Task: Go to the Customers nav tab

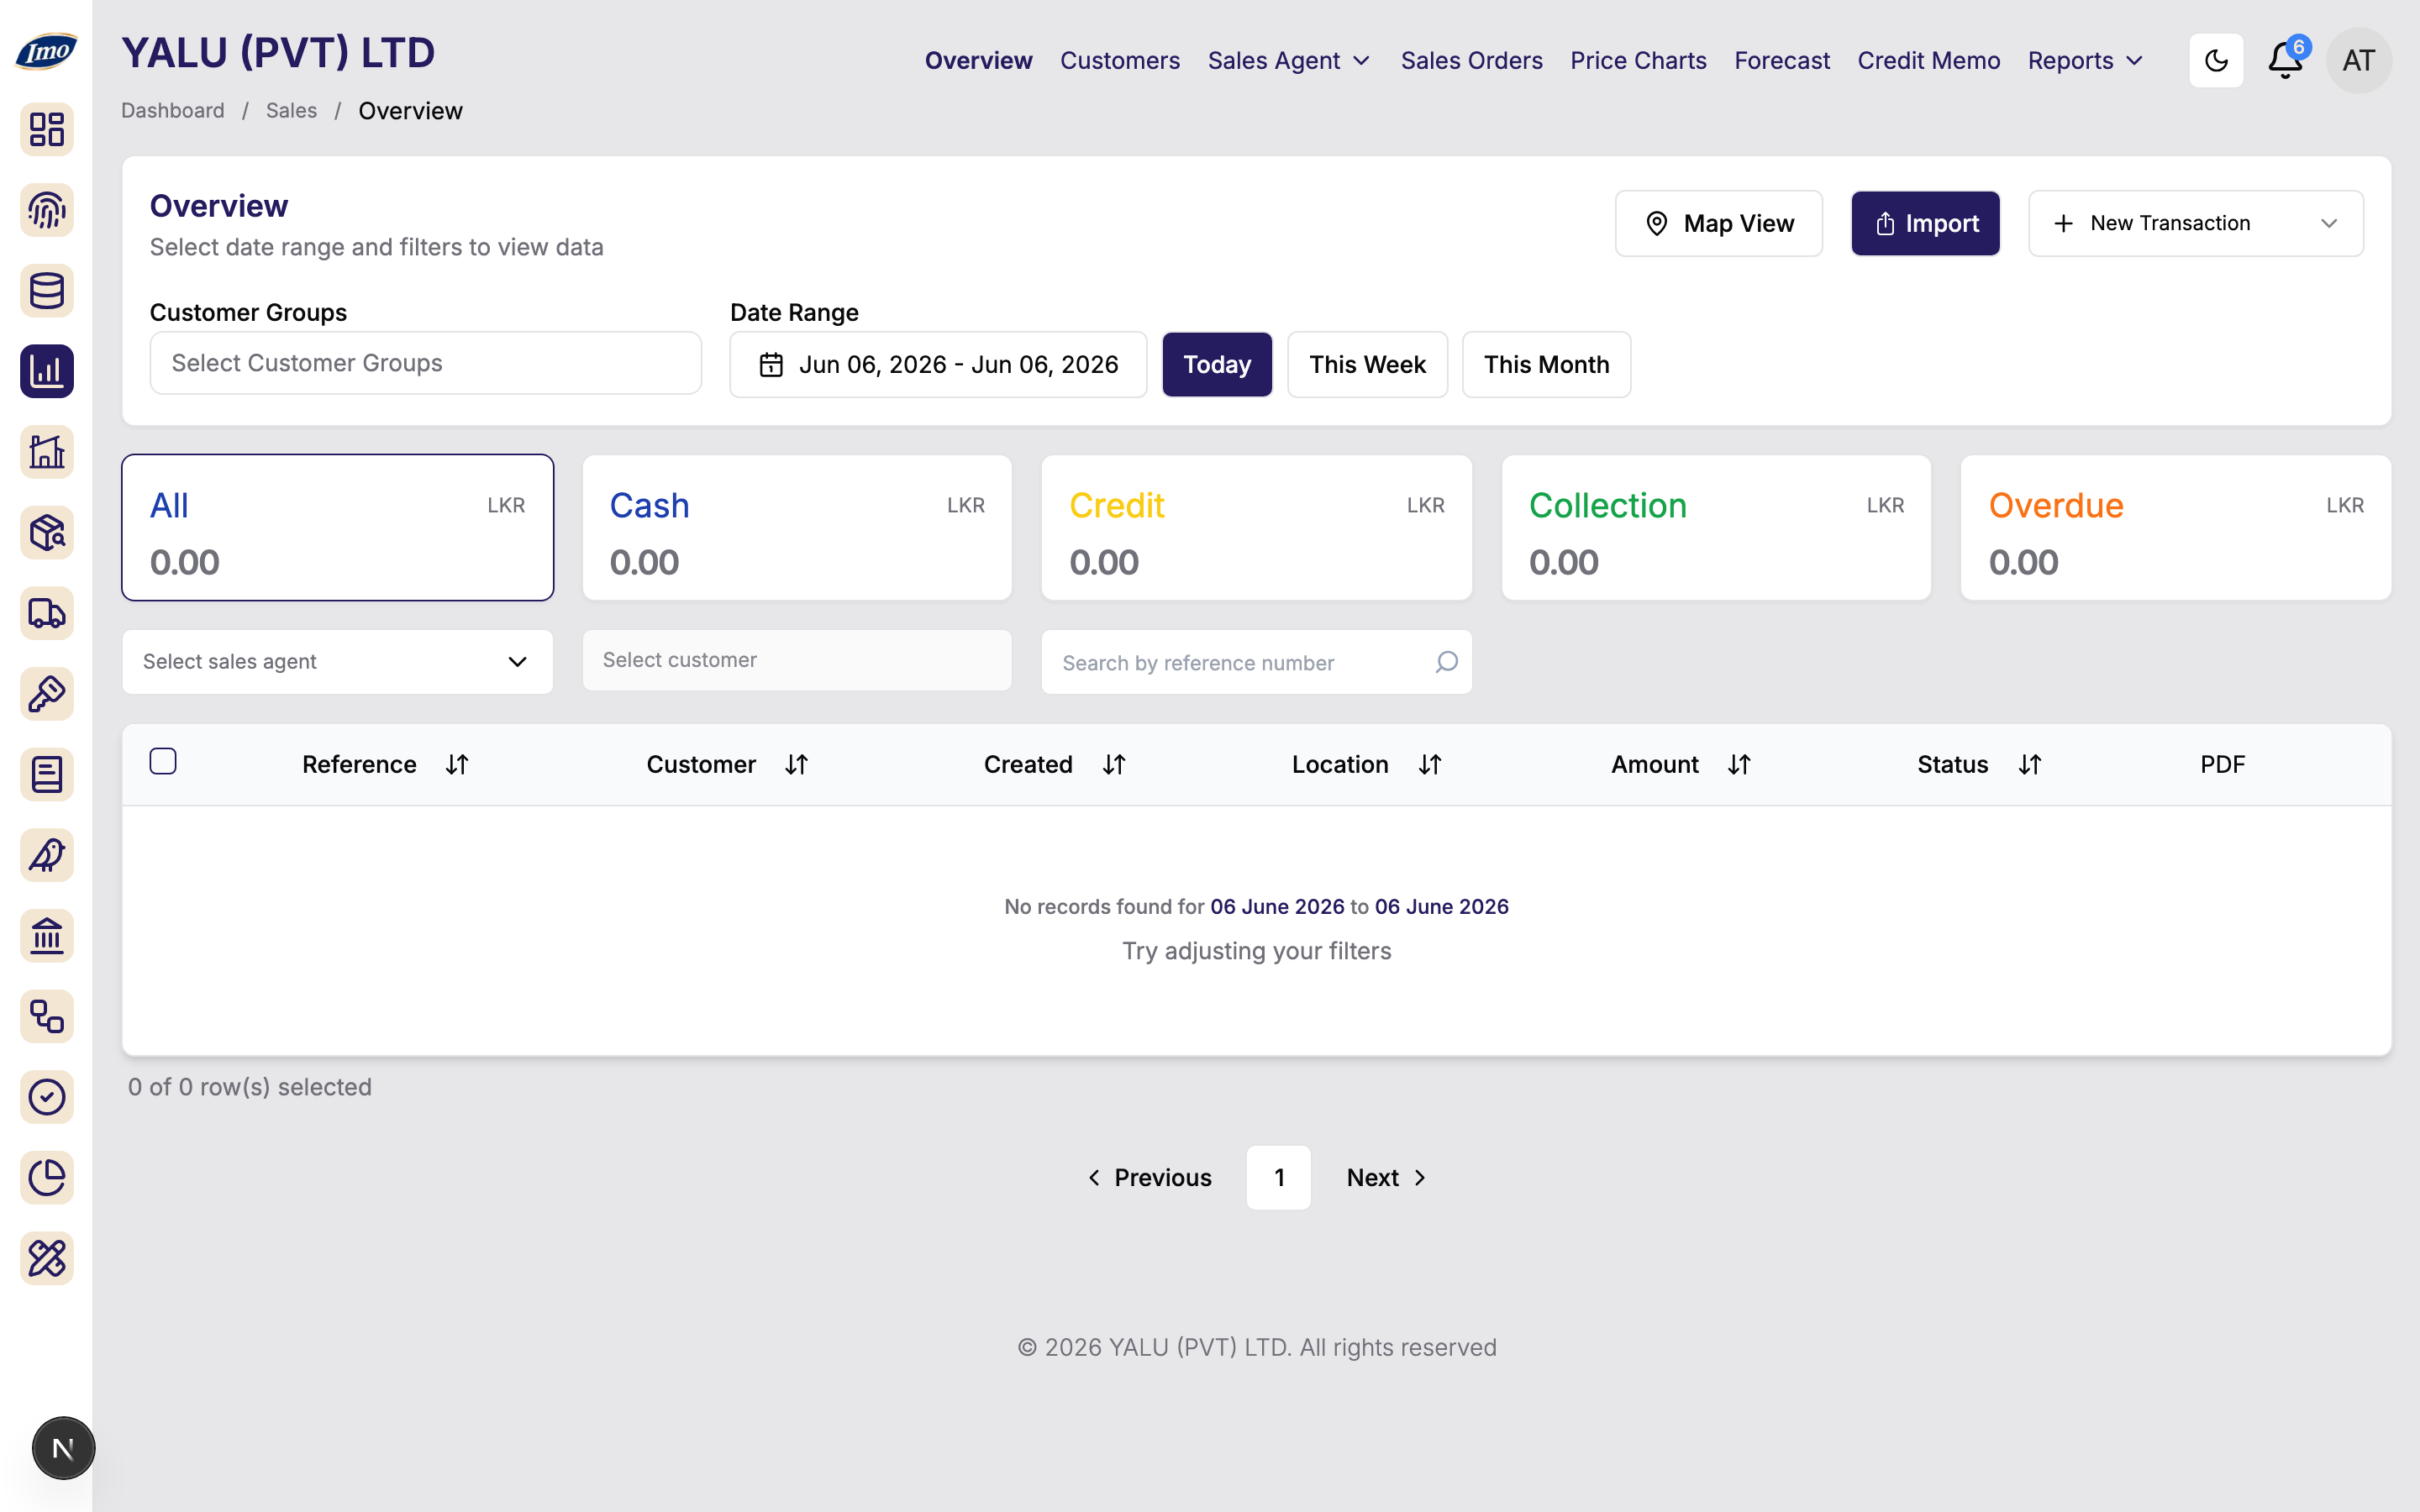Action: click(x=1120, y=61)
